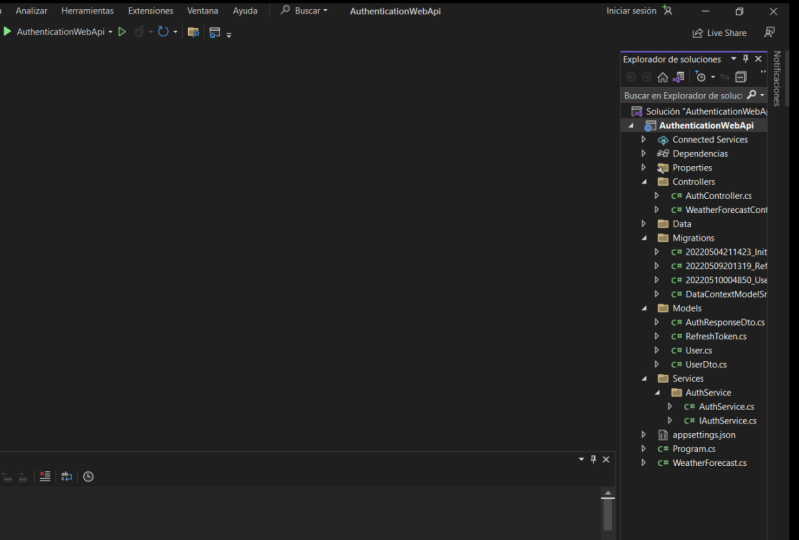Image resolution: width=799 pixels, height=540 pixels.
Task: Toggle auto-hide pin on Solution Explorer
Action: point(745,59)
